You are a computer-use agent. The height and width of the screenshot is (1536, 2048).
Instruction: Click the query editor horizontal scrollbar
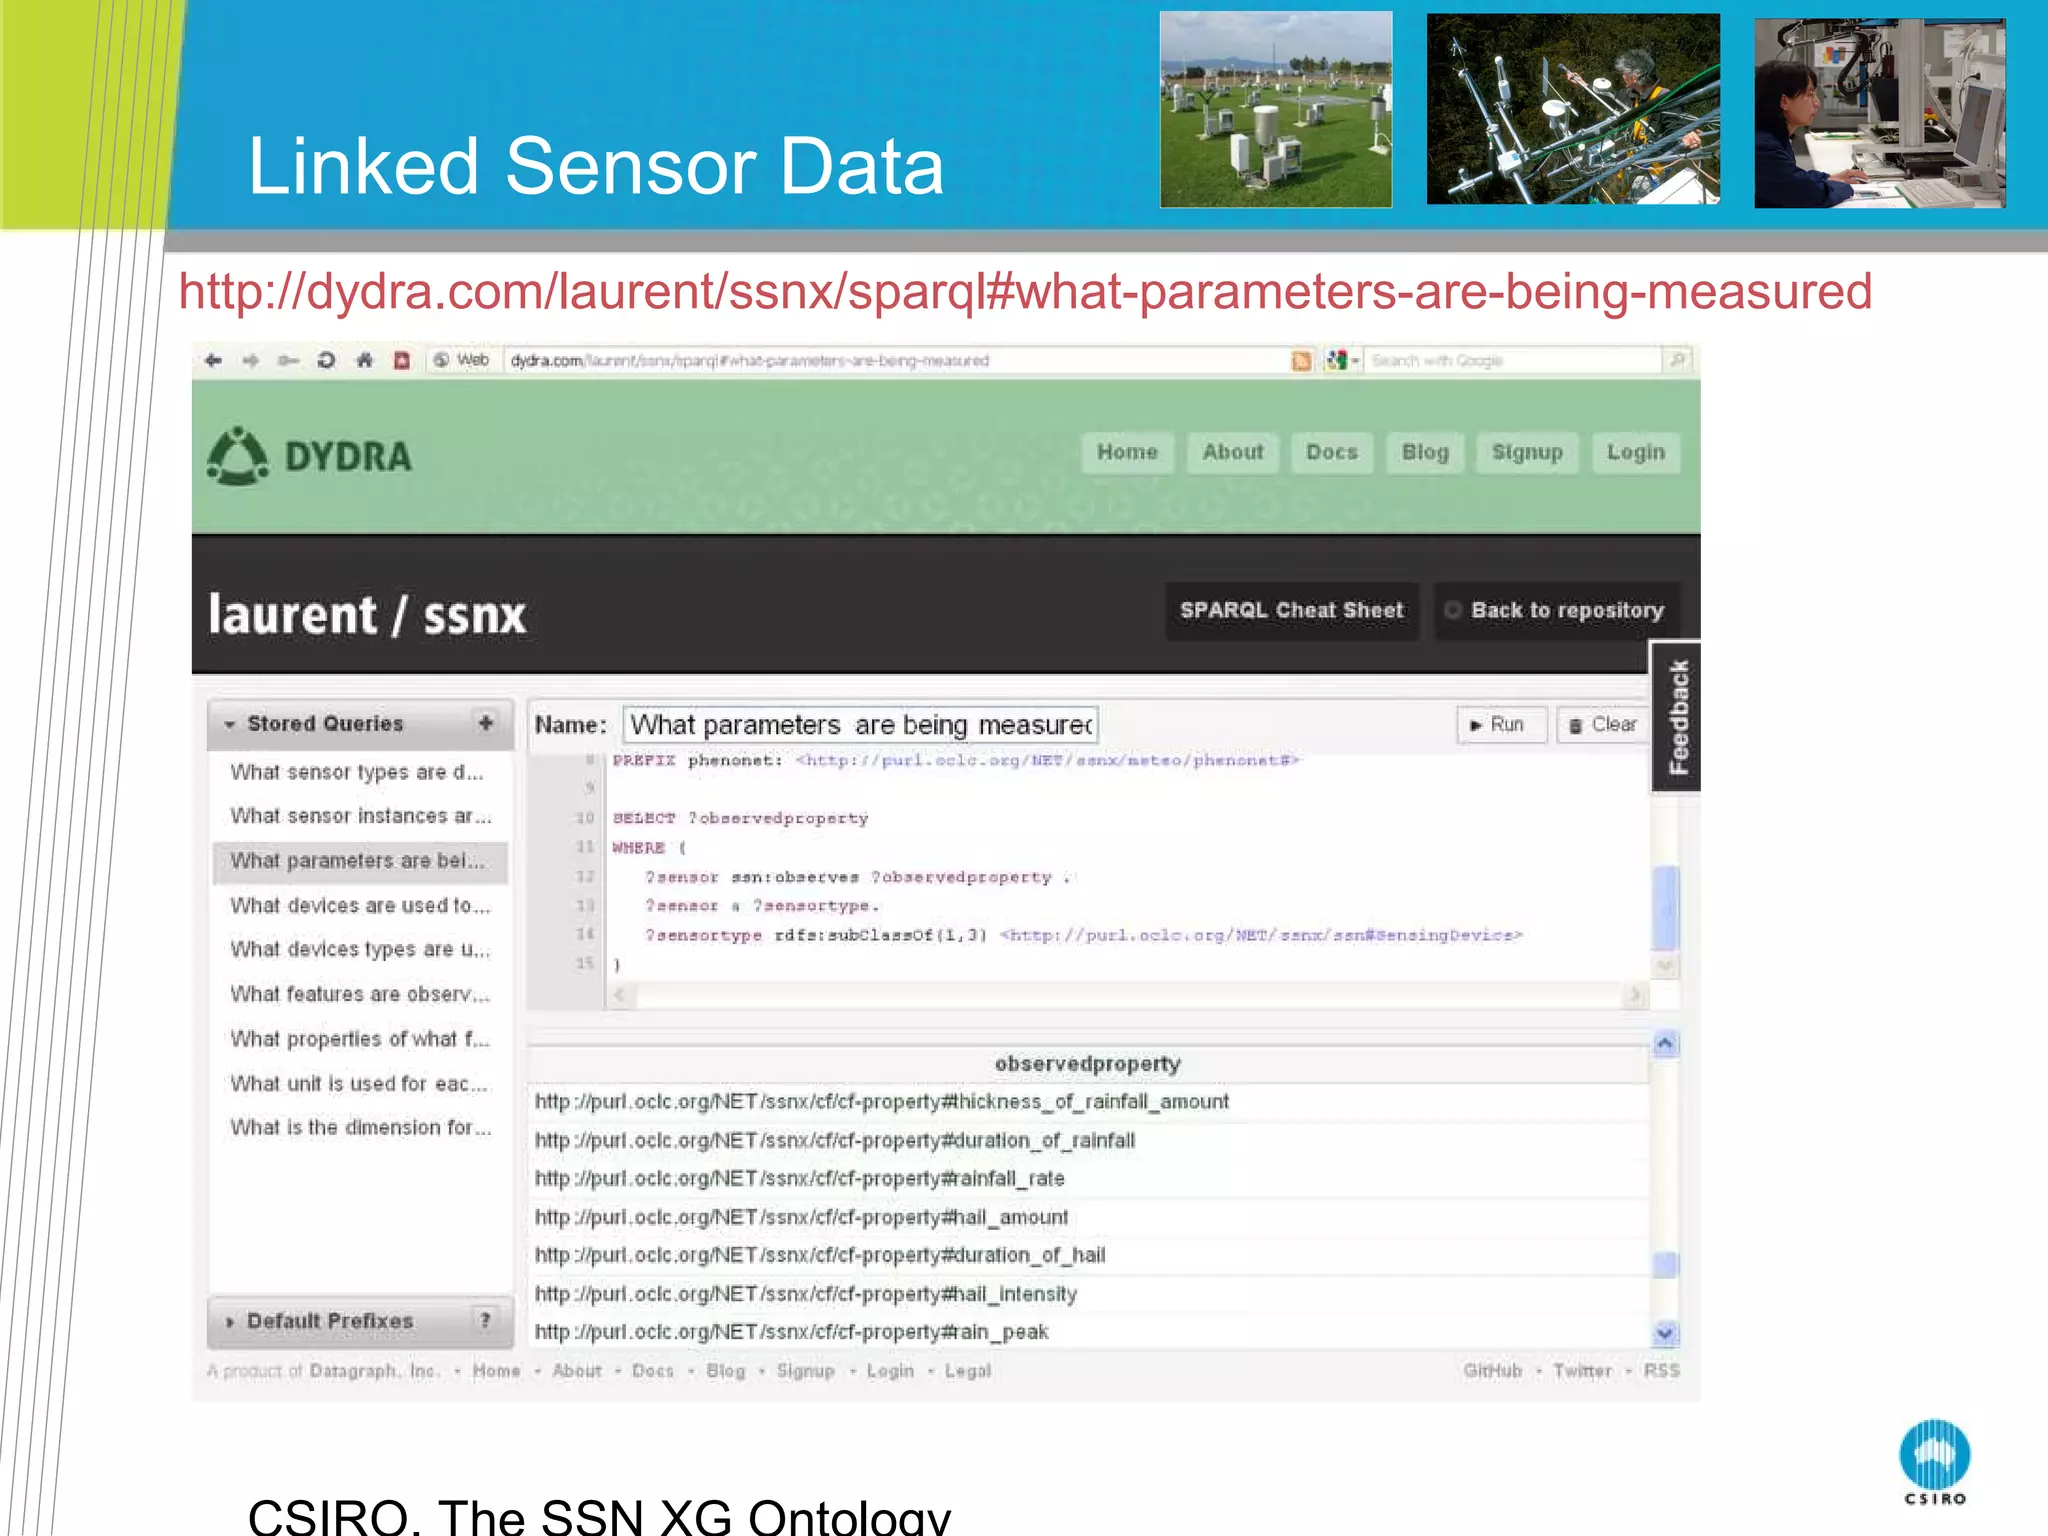(1127, 995)
